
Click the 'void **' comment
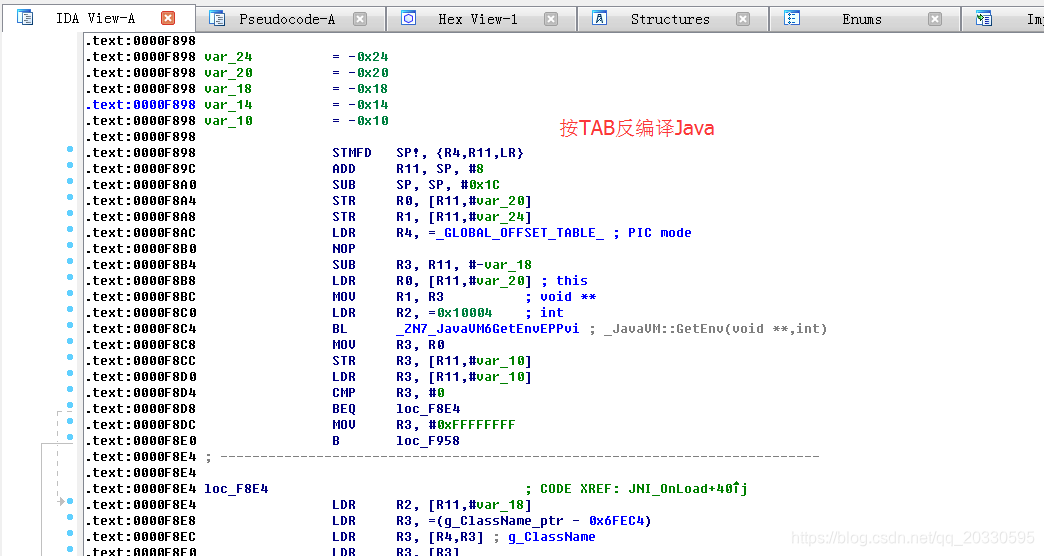click(568, 297)
